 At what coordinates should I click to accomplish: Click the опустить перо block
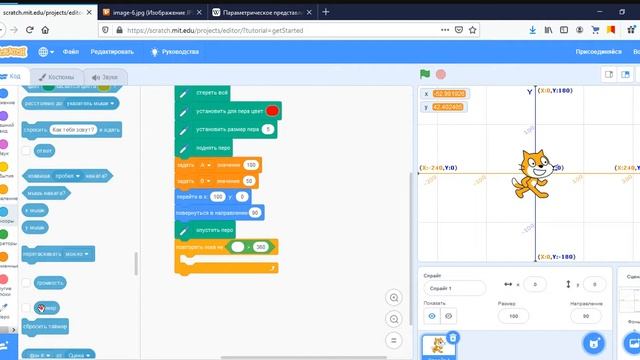(x=205, y=230)
